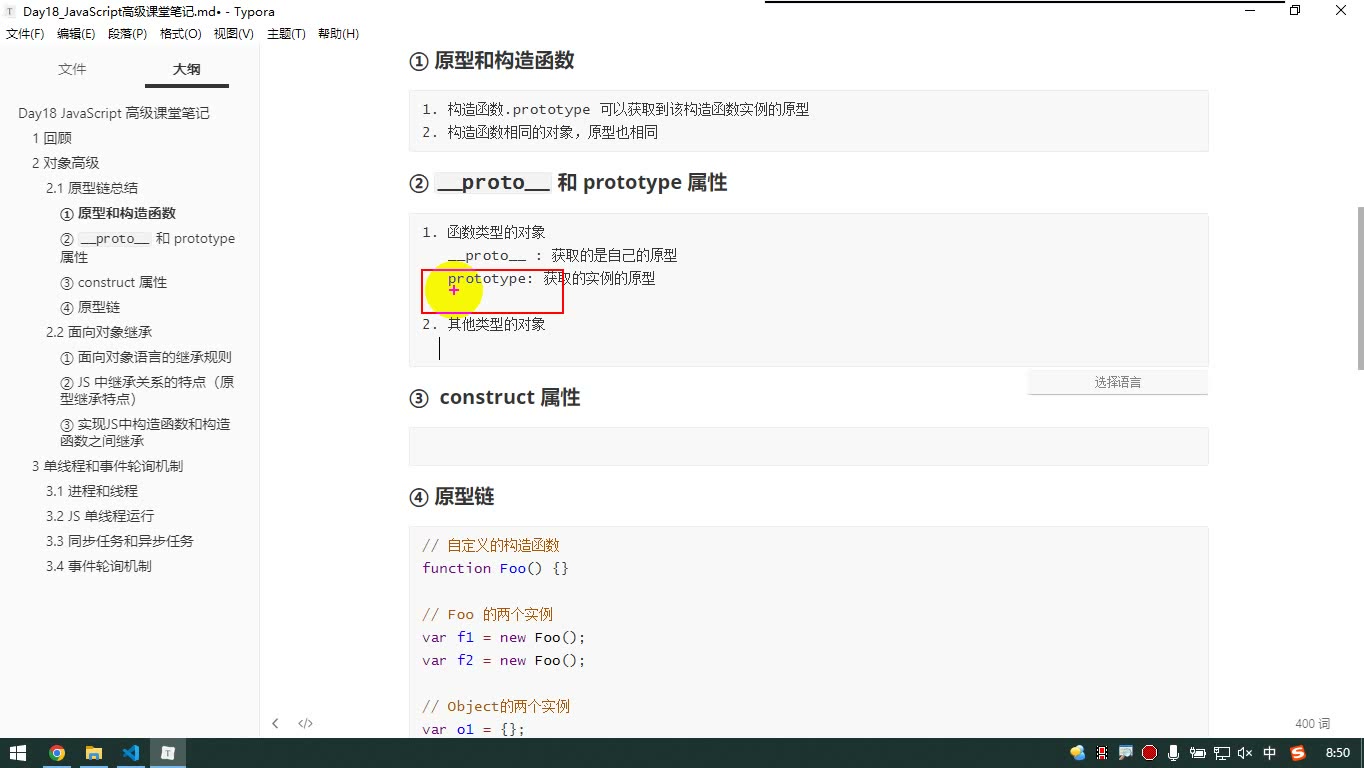The width and height of the screenshot is (1364, 768).
Task: Click heading ② __proto__ 和 prototype 属性 in editor
Action: [568, 183]
